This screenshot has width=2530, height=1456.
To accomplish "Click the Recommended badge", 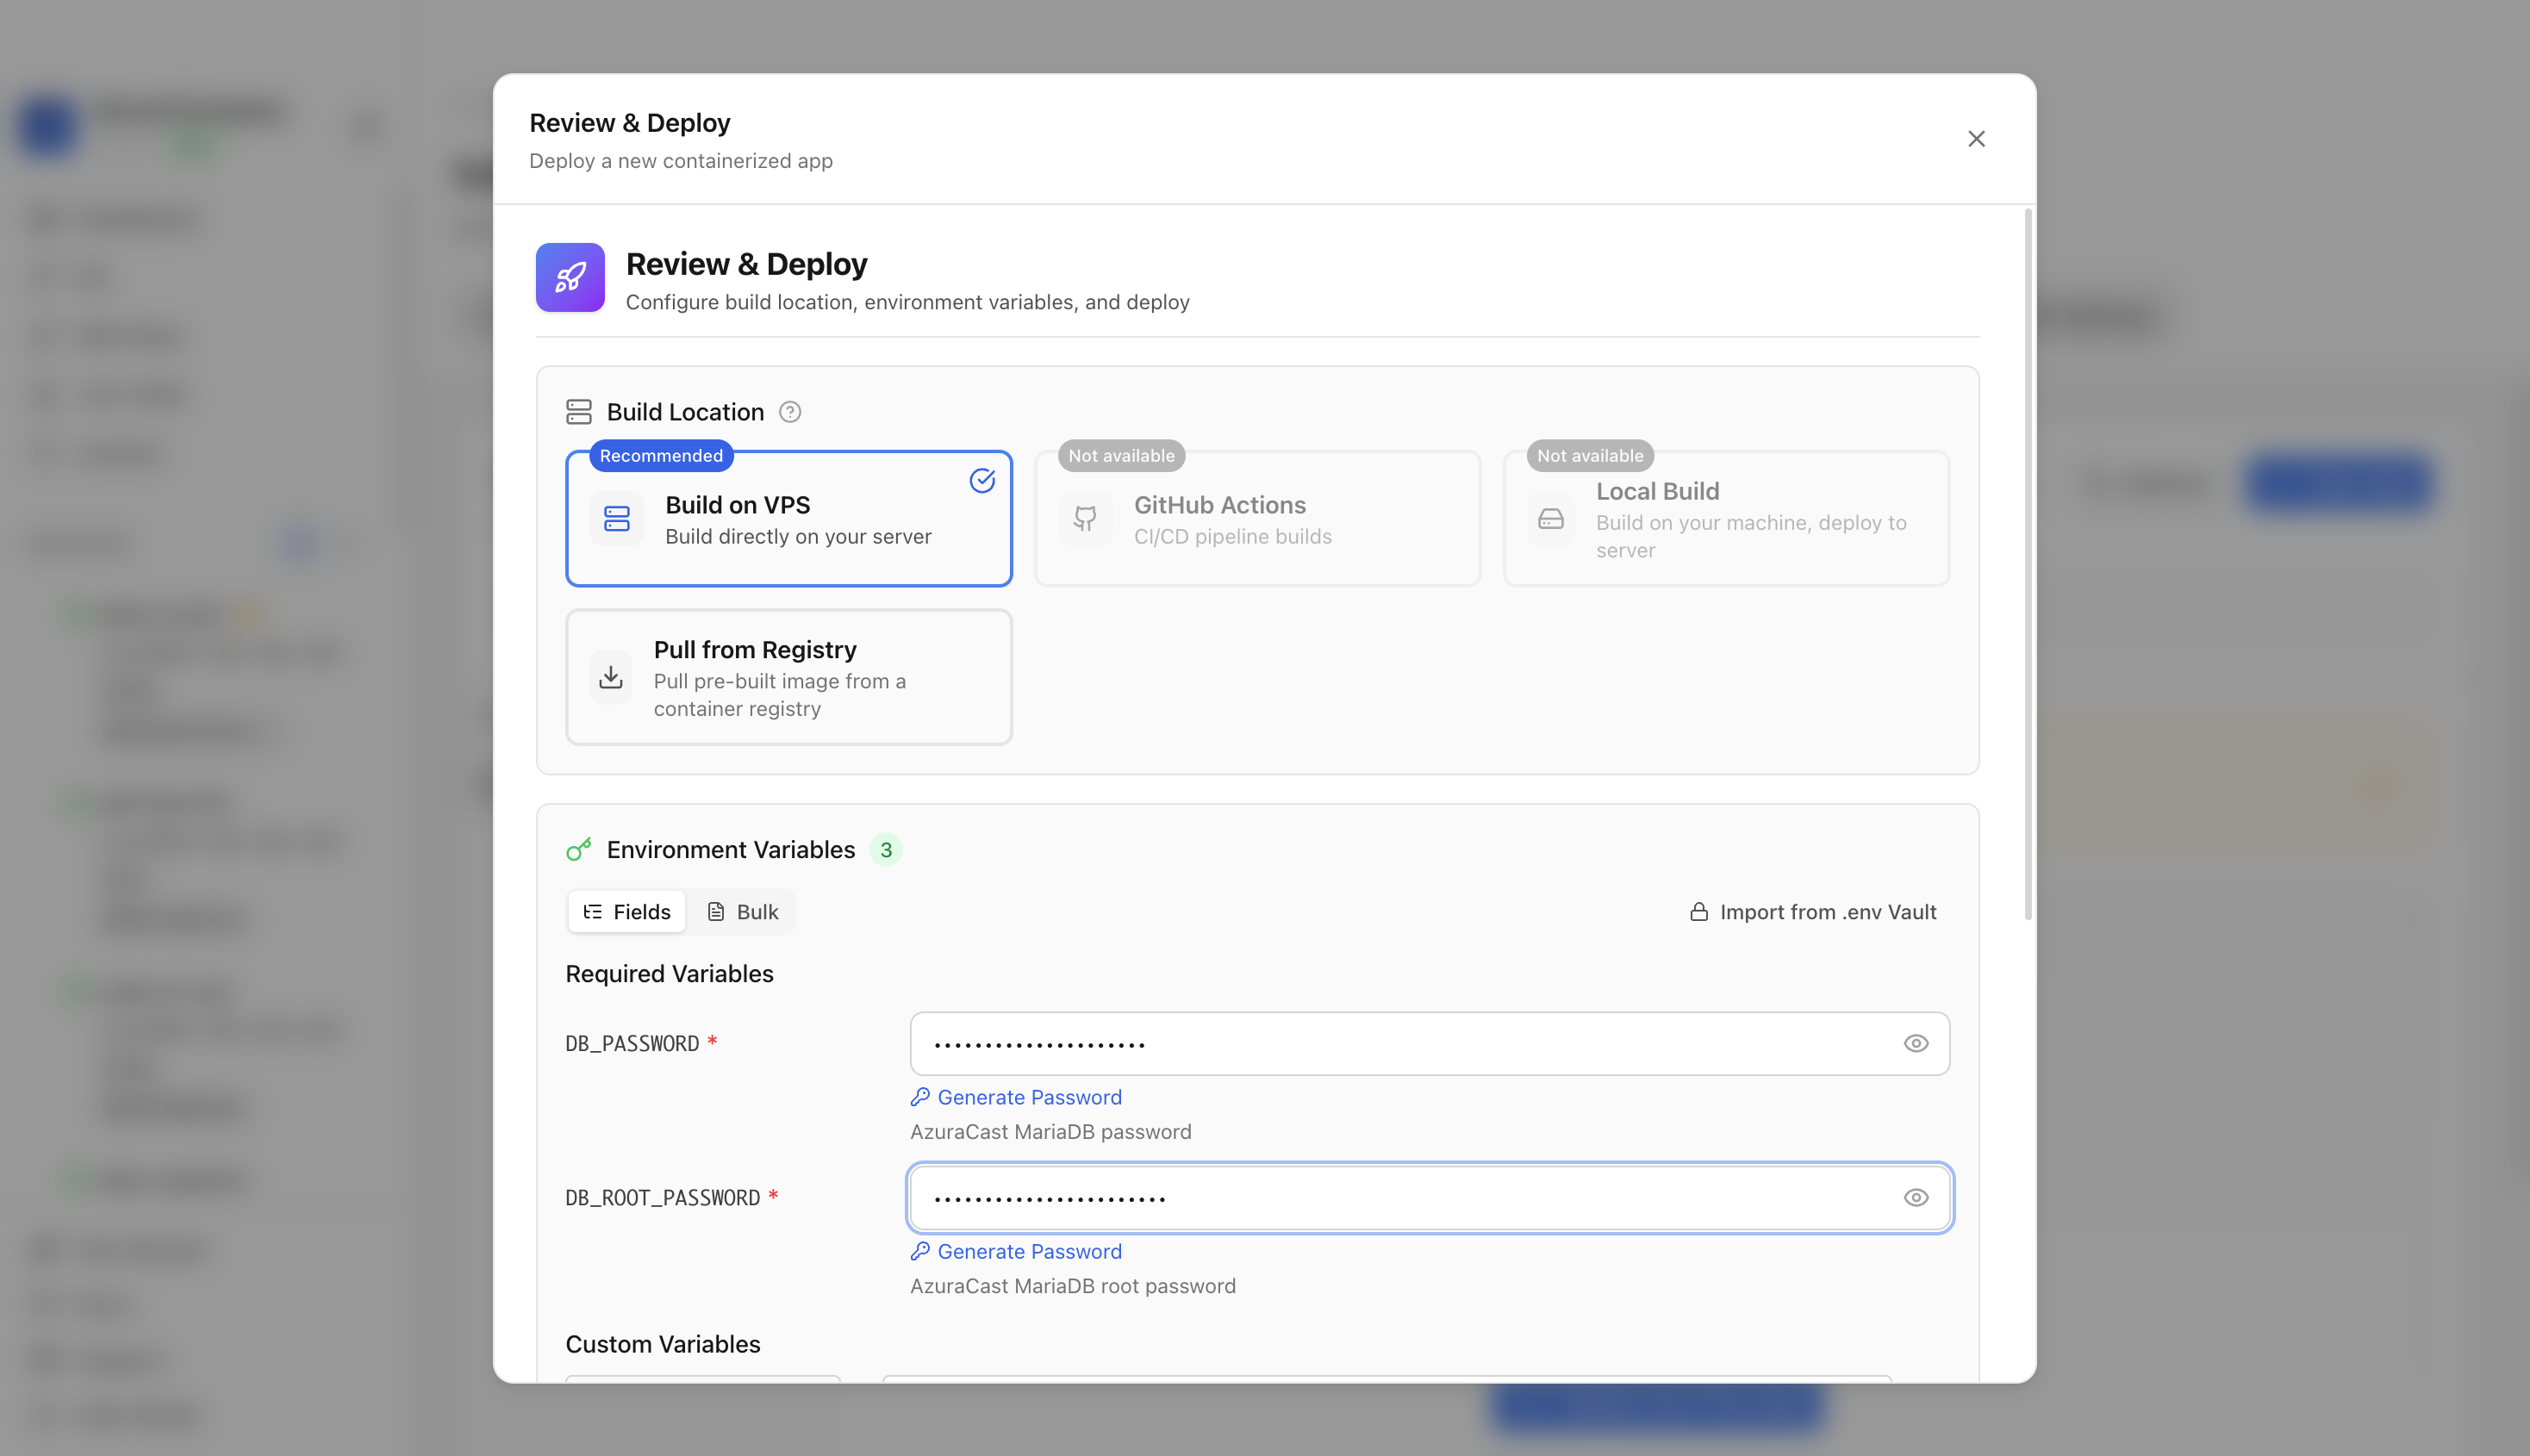I will point(661,456).
